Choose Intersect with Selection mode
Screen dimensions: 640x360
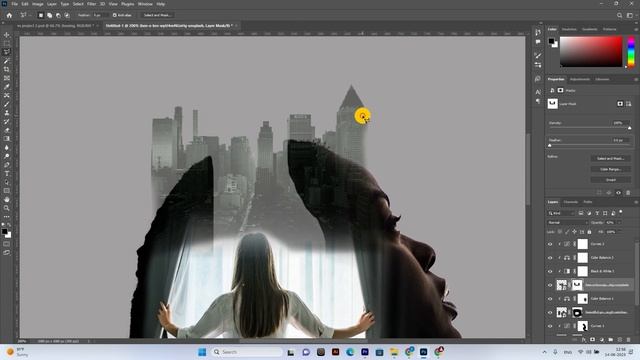pos(67,15)
